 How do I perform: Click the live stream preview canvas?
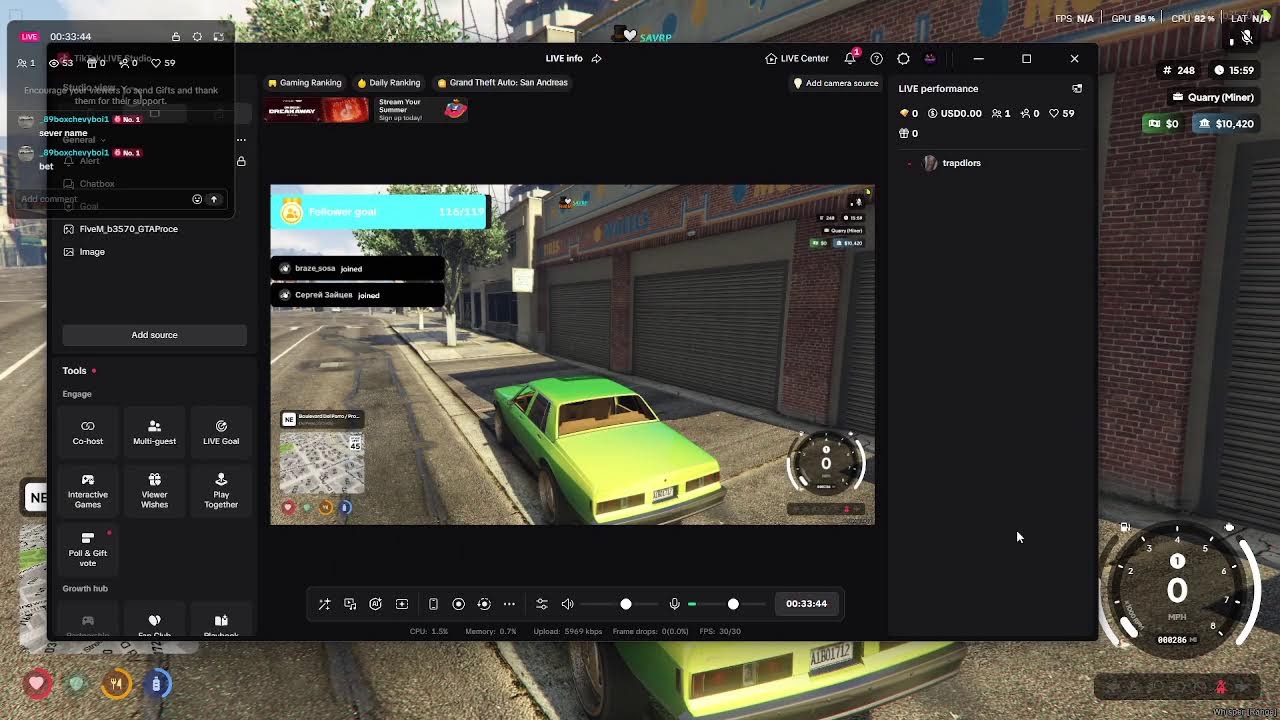[x=572, y=355]
